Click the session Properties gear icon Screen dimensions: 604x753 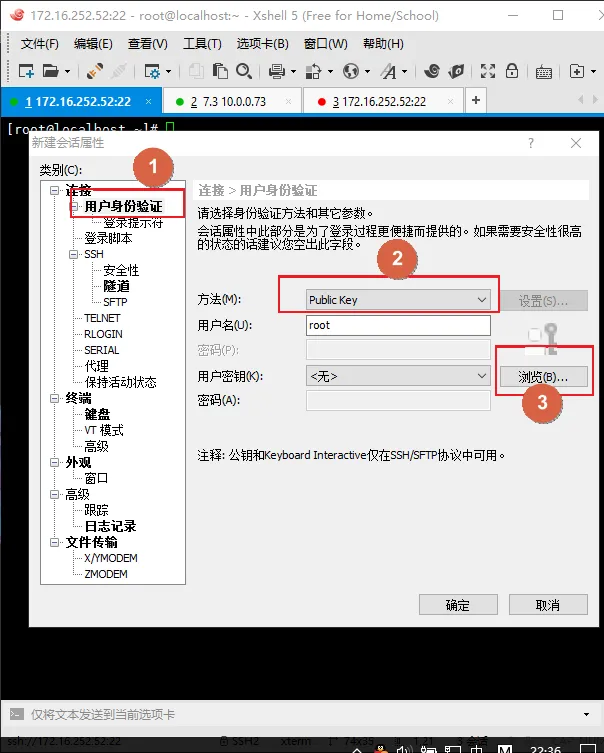pos(152,72)
